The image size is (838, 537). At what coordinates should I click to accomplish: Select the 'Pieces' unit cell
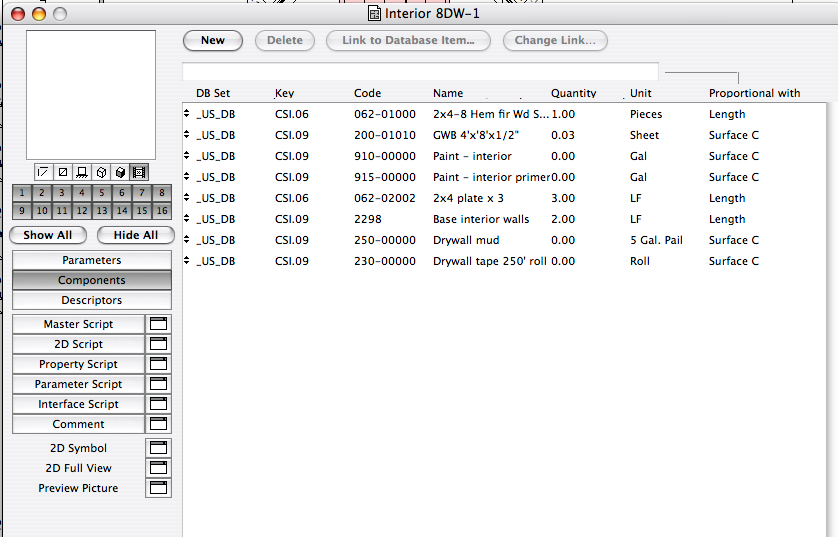[x=646, y=114]
